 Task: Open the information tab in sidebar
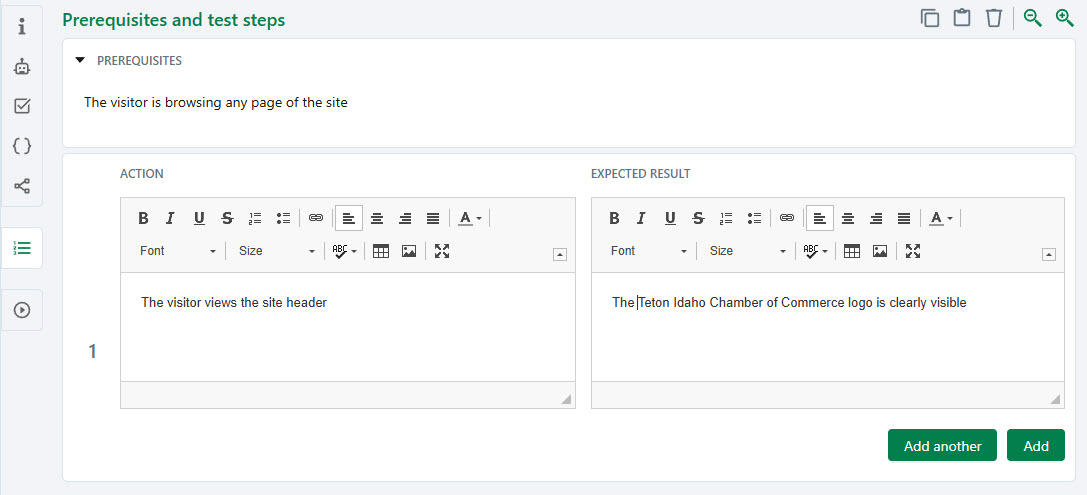coord(22,27)
